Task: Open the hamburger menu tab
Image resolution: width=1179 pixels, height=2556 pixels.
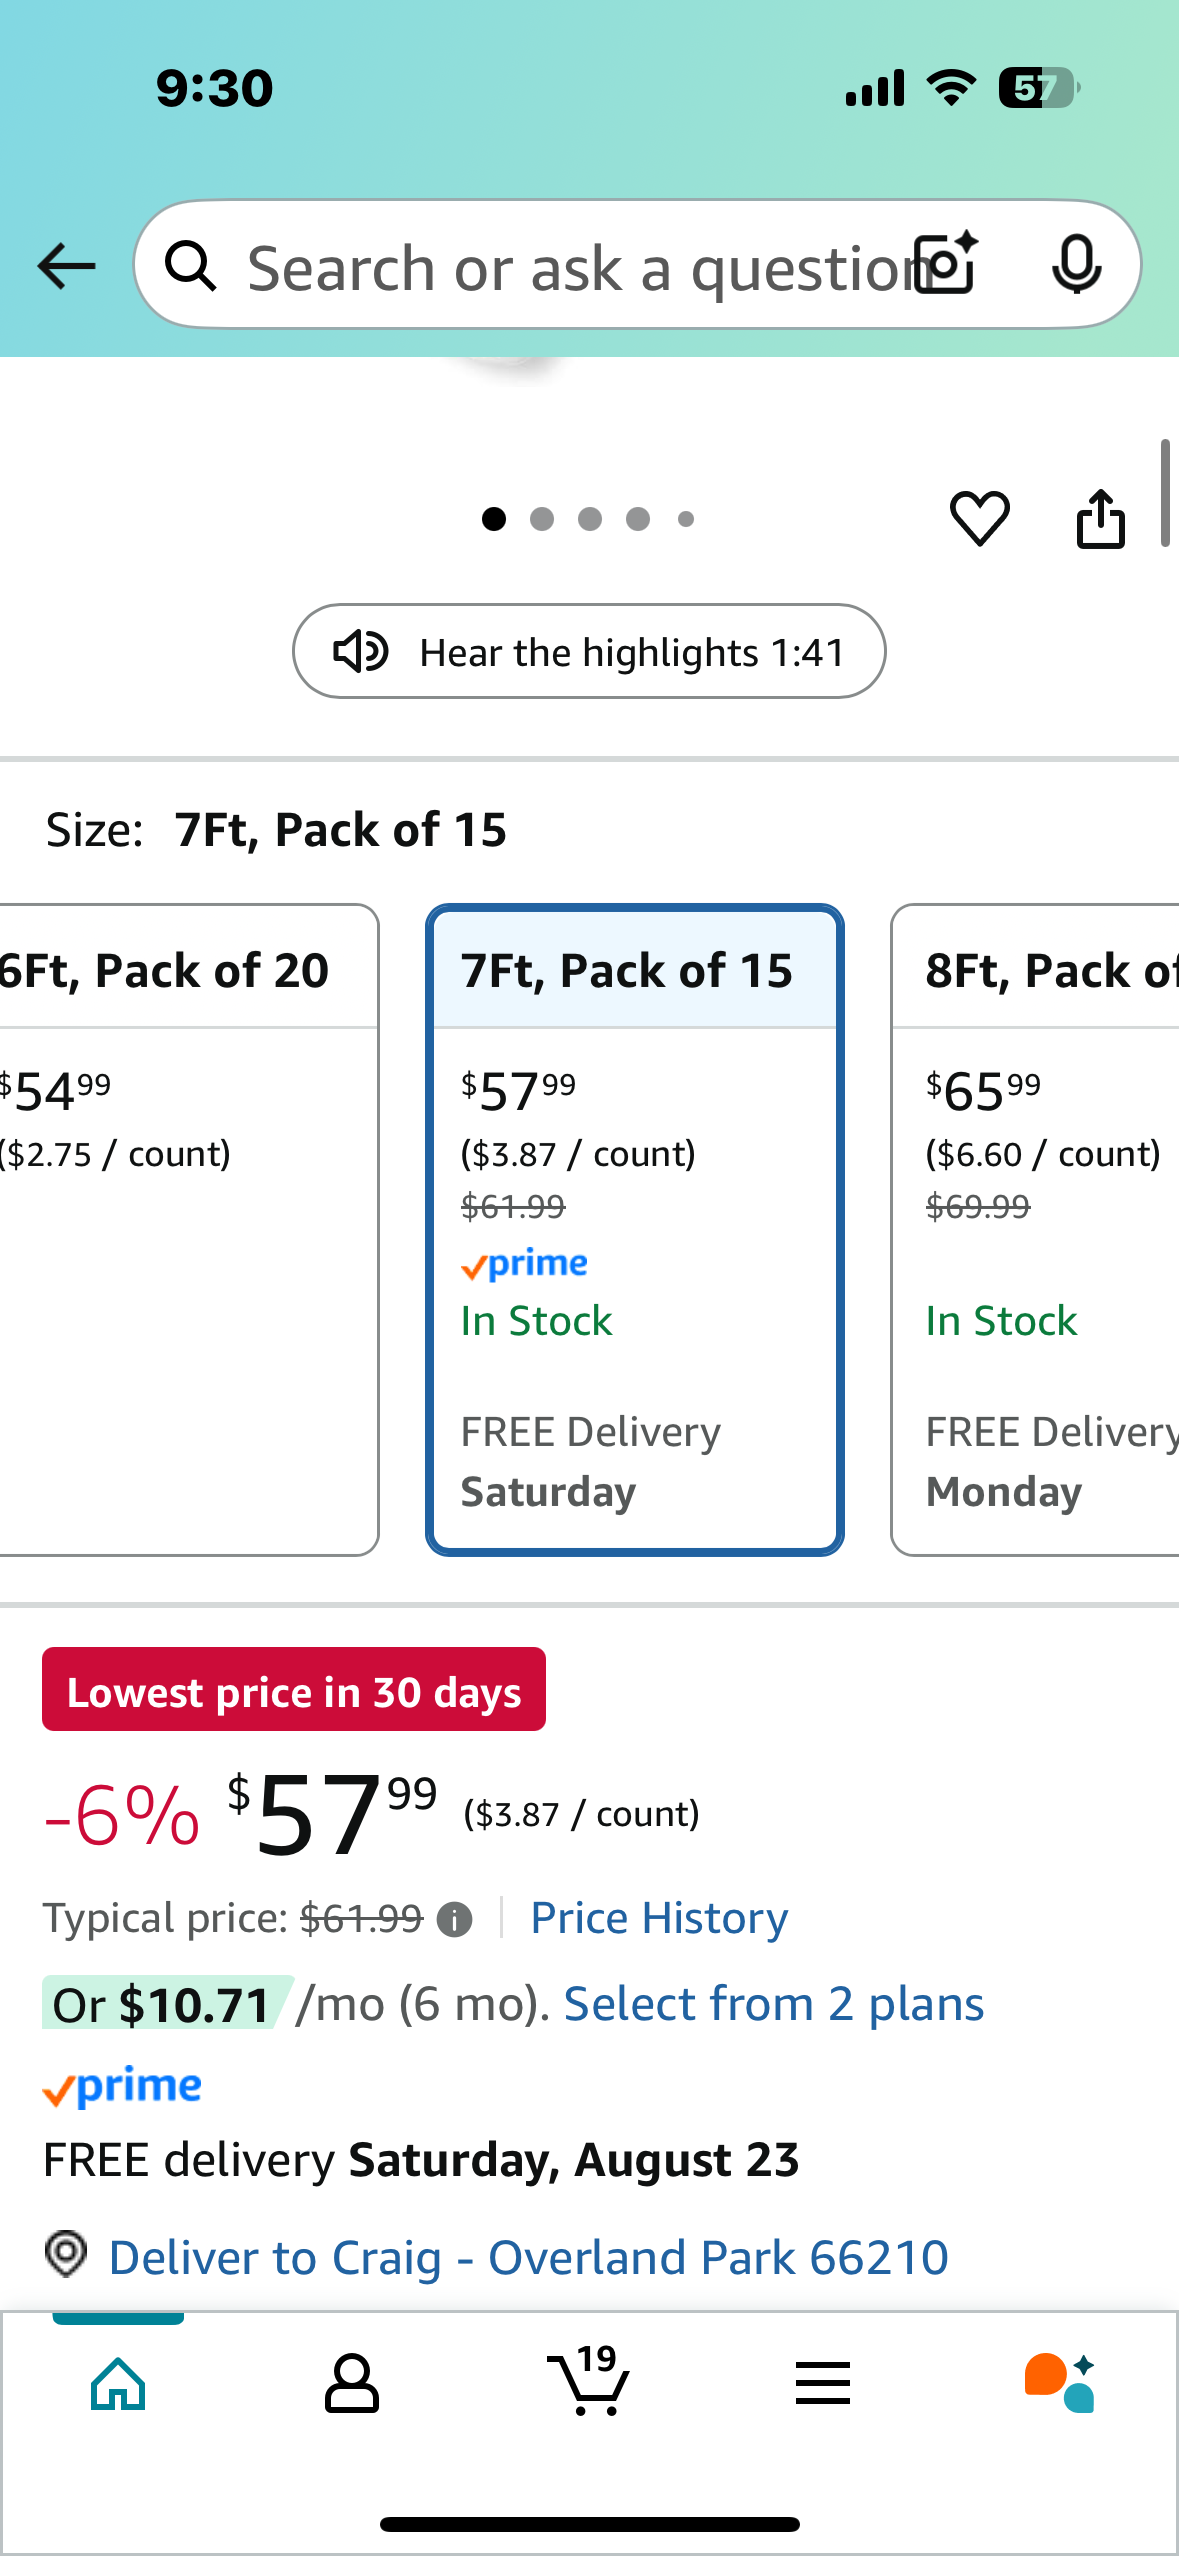Action: click(823, 2383)
